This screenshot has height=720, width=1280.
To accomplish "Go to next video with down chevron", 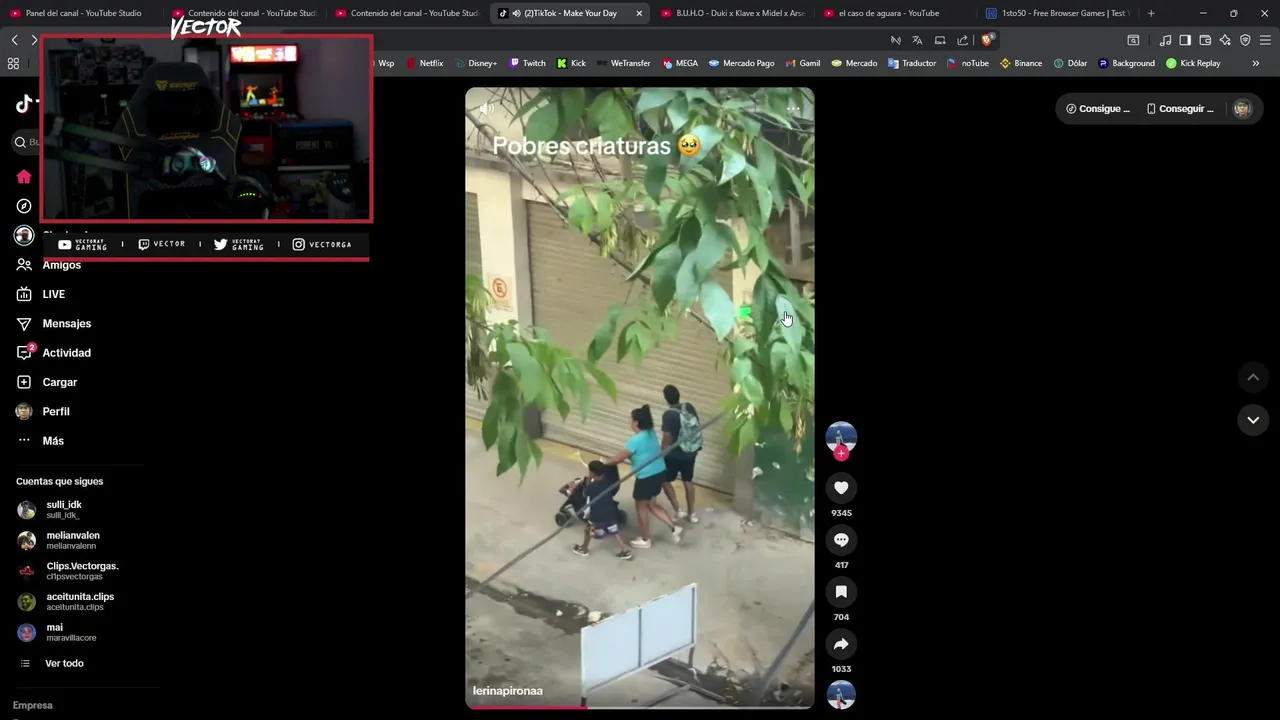I will pyautogui.click(x=1253, y=420).
